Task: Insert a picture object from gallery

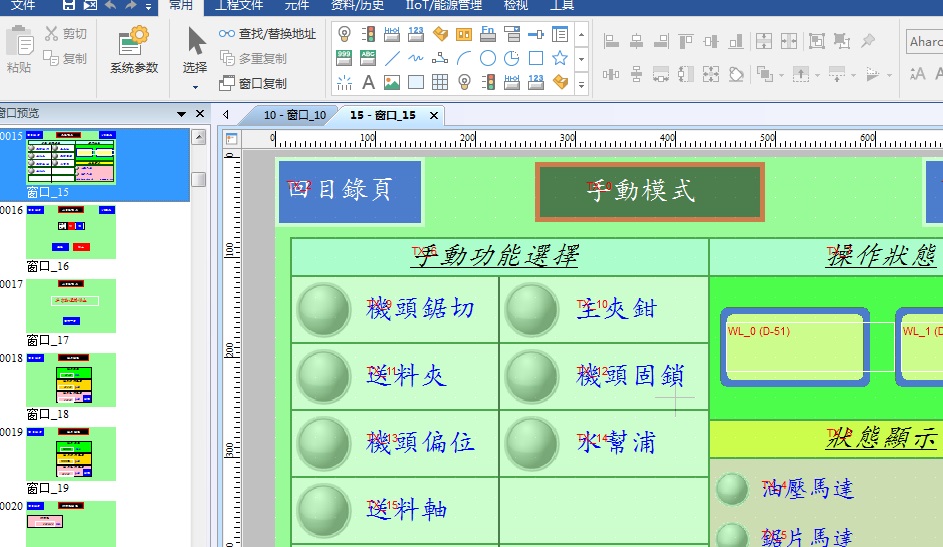Action: [x=392, y=82]
